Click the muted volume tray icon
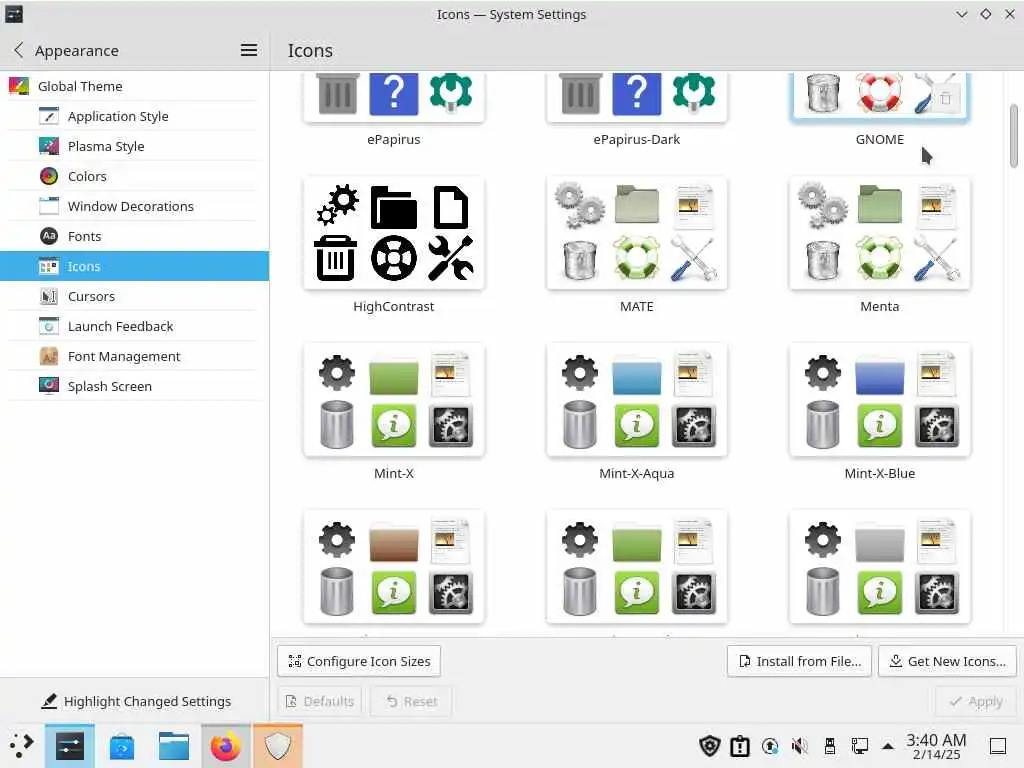Viewport: 1024px width, 768px height. pos(799,746)
